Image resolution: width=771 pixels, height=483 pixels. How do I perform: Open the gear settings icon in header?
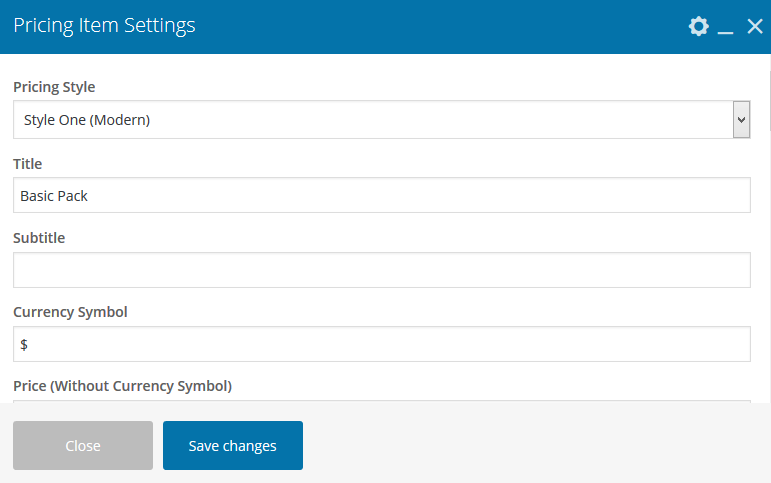click(x=699, y=27)
